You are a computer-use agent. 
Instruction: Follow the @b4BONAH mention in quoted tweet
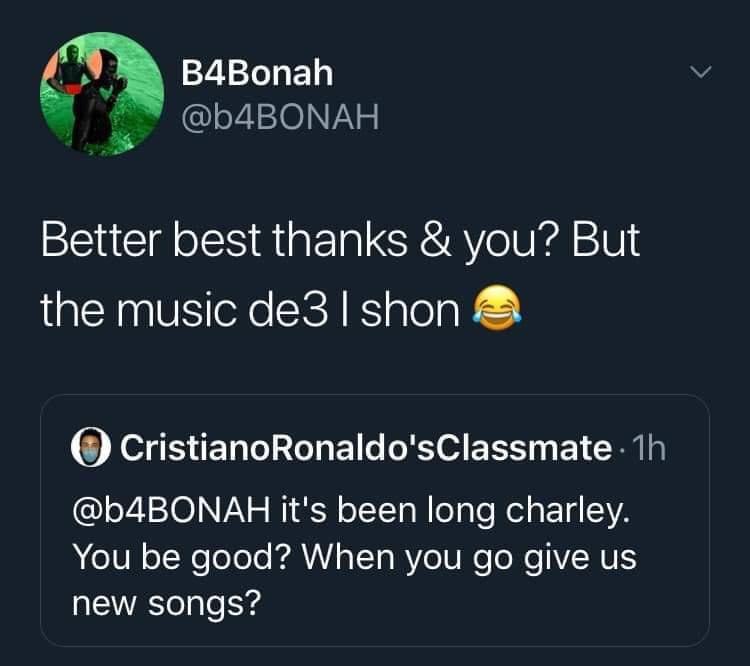point(171,510)
